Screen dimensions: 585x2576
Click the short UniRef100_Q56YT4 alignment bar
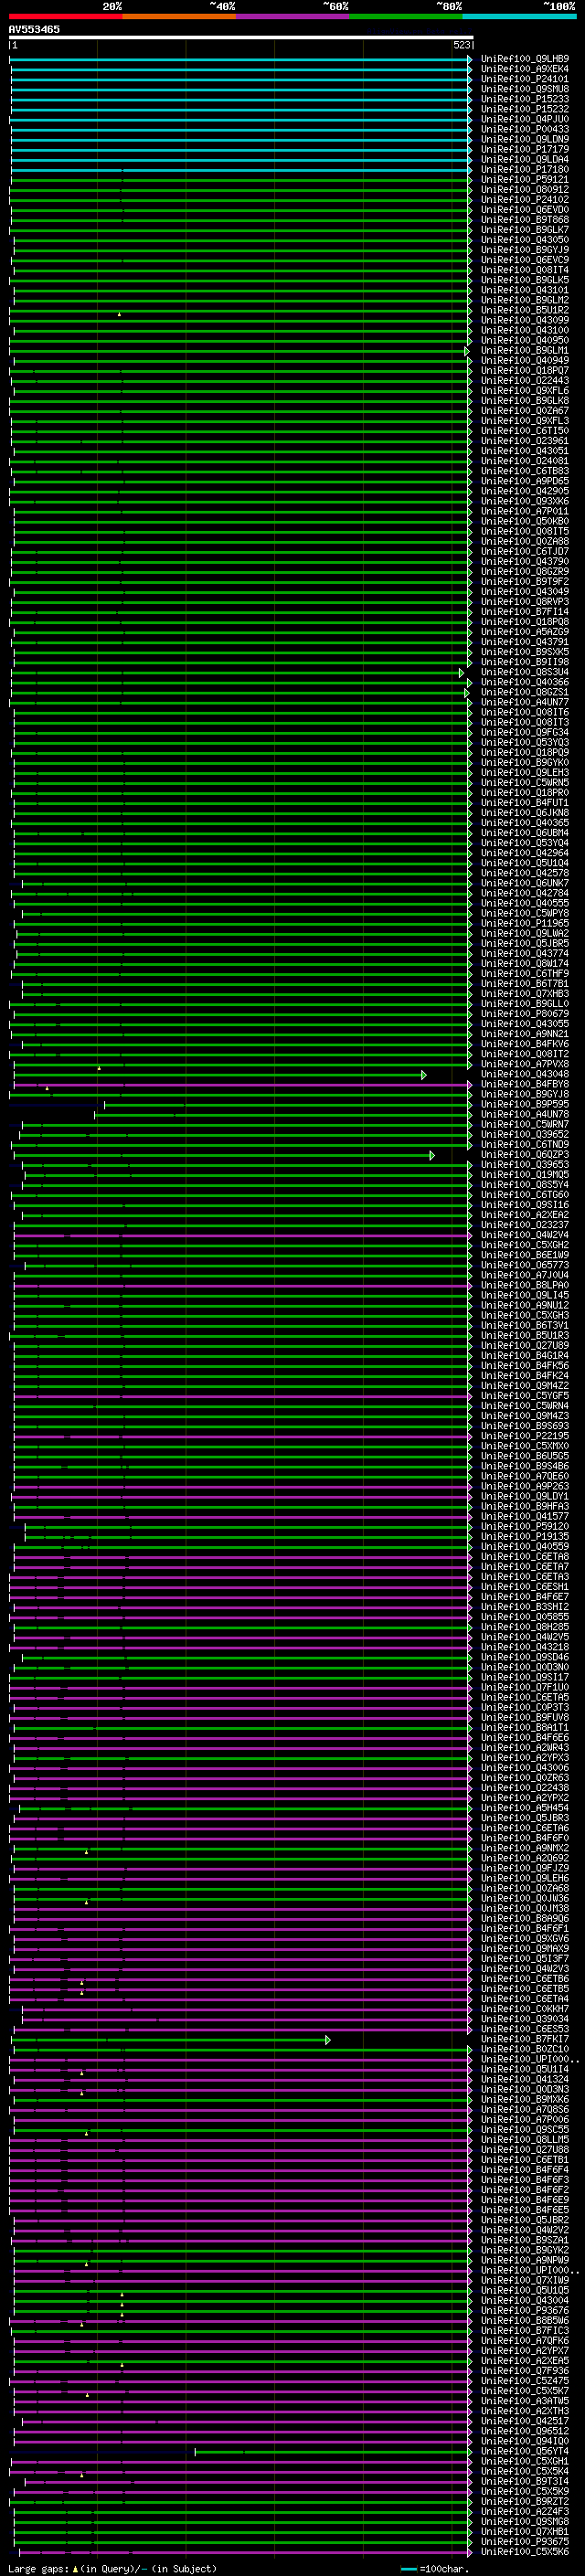(x=331, y=2452)
